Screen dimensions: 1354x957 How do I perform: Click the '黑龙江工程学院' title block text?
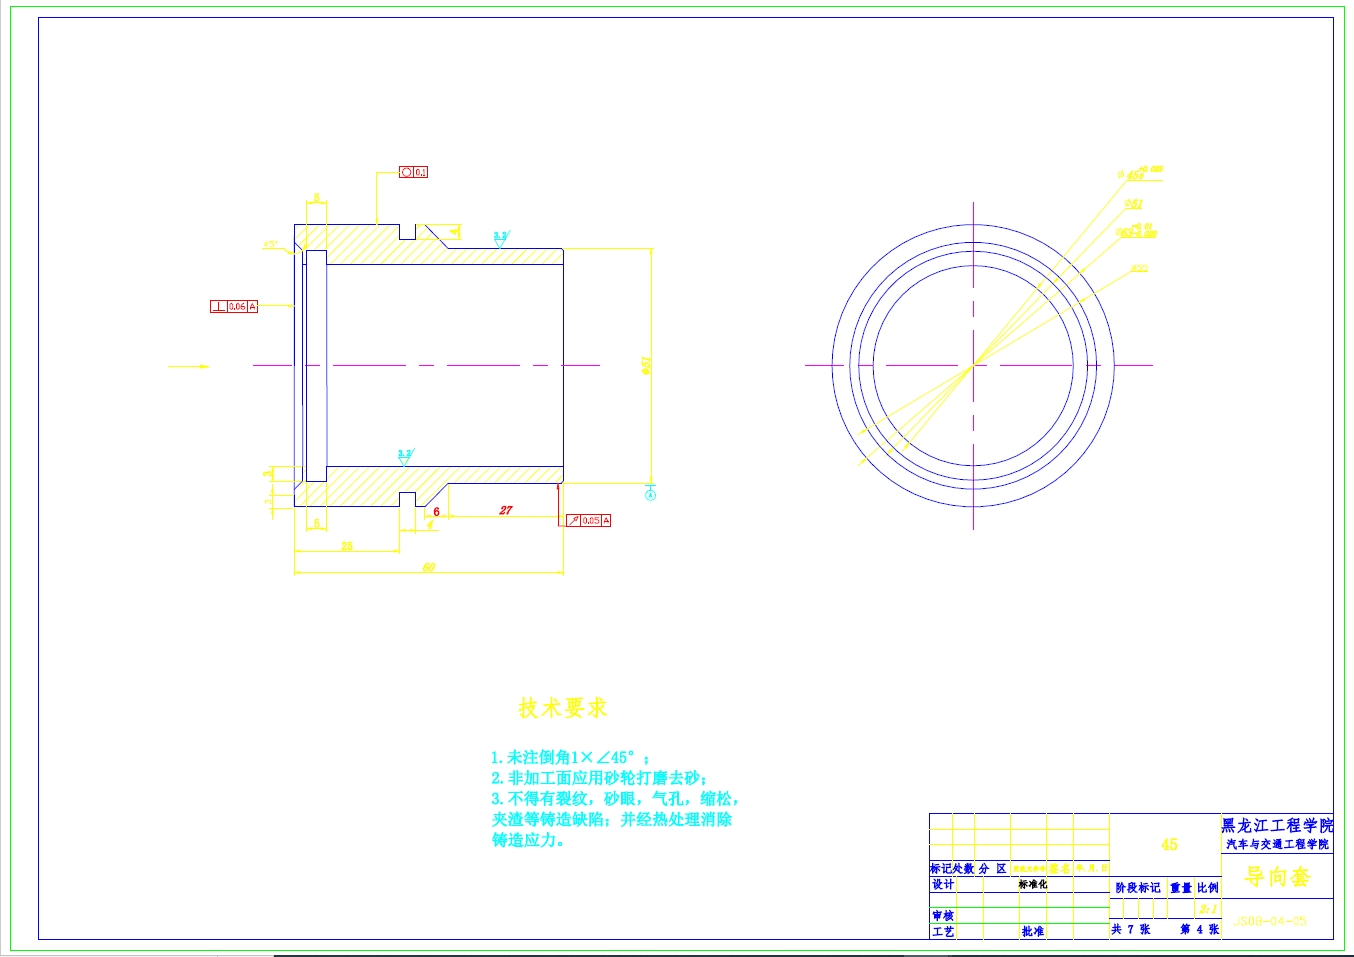click(x=1277, y=826)
